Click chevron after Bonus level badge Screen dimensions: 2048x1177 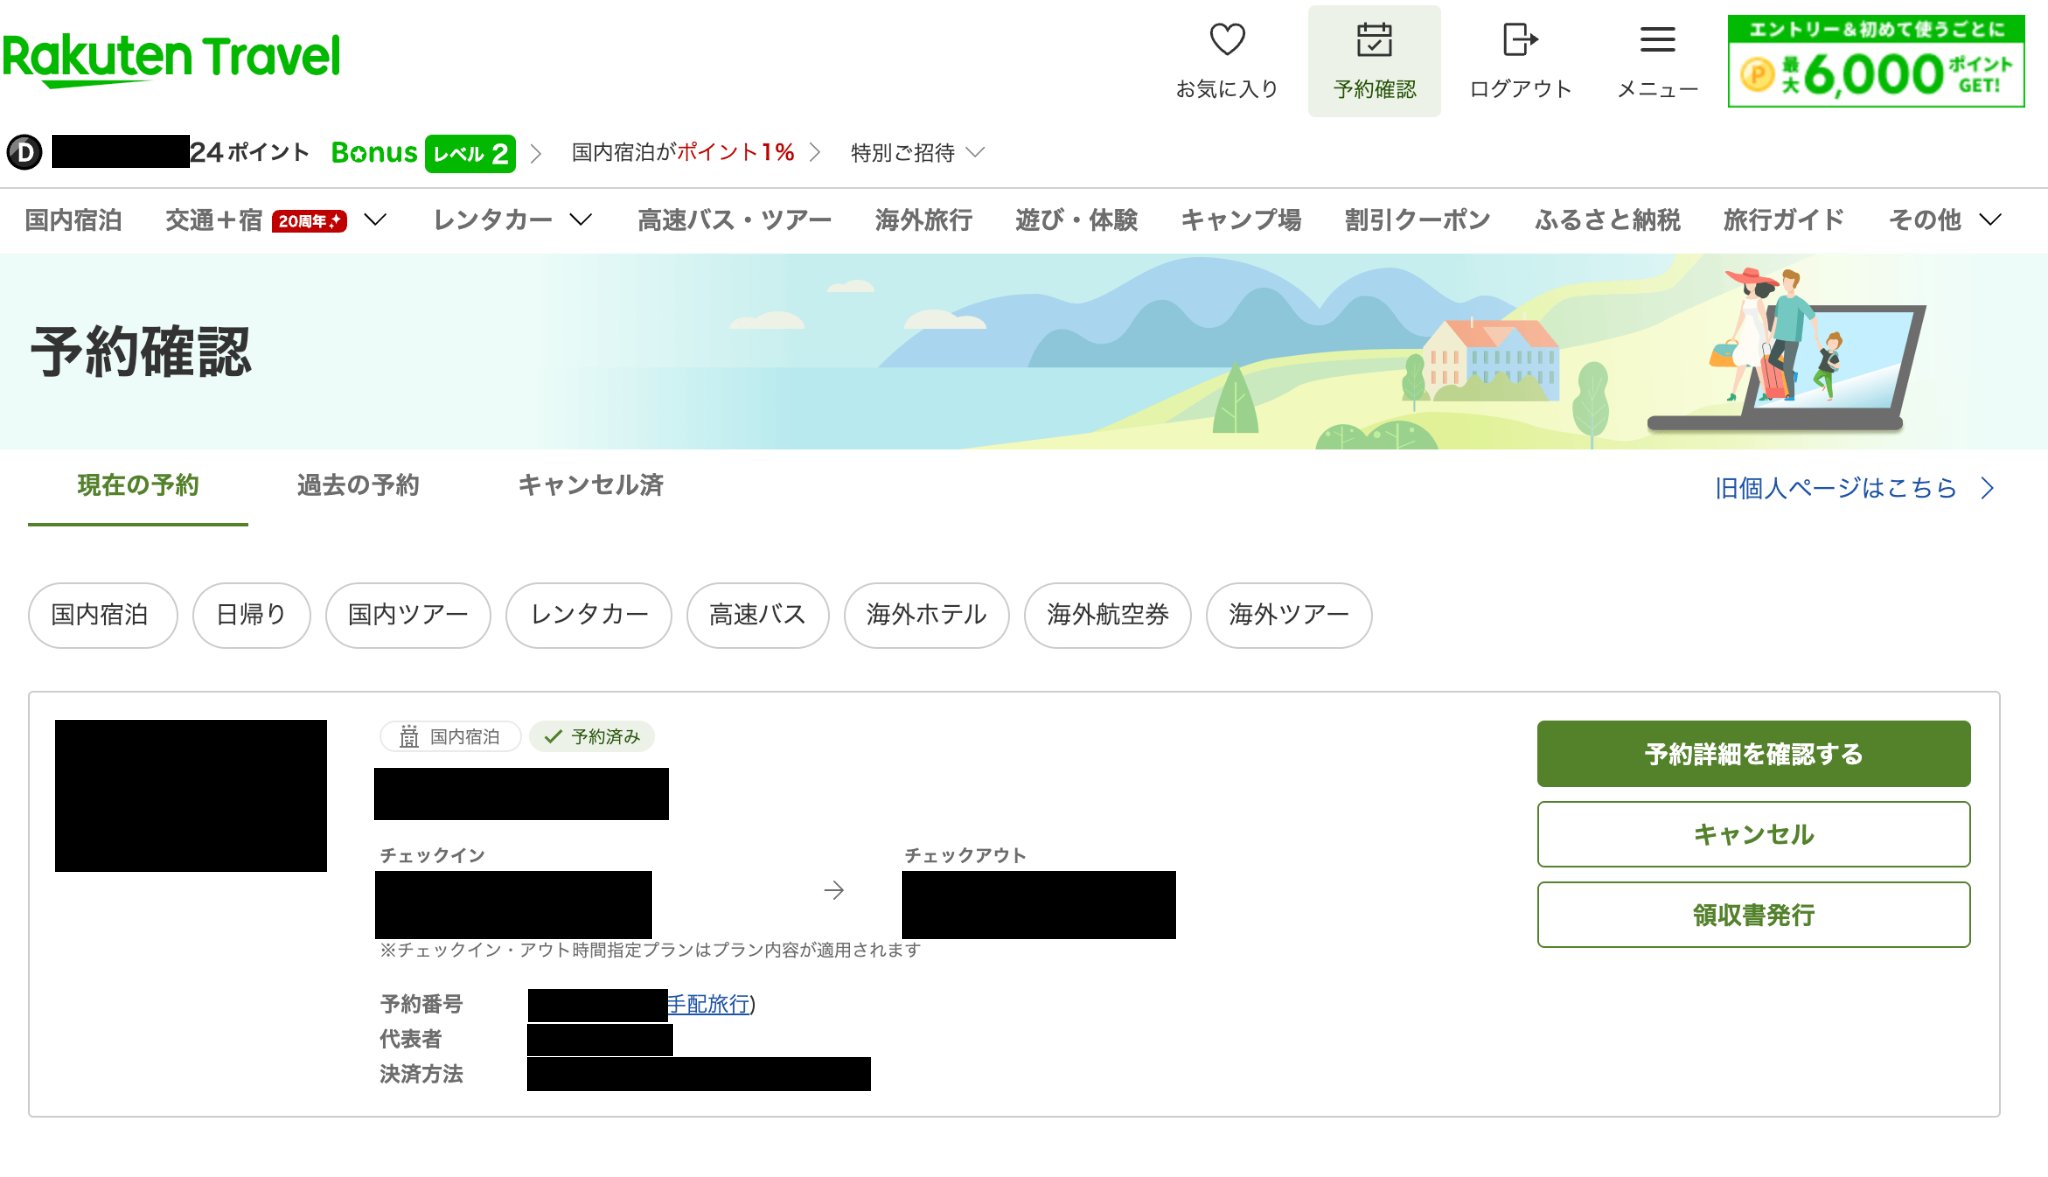[x=536, y=153]
